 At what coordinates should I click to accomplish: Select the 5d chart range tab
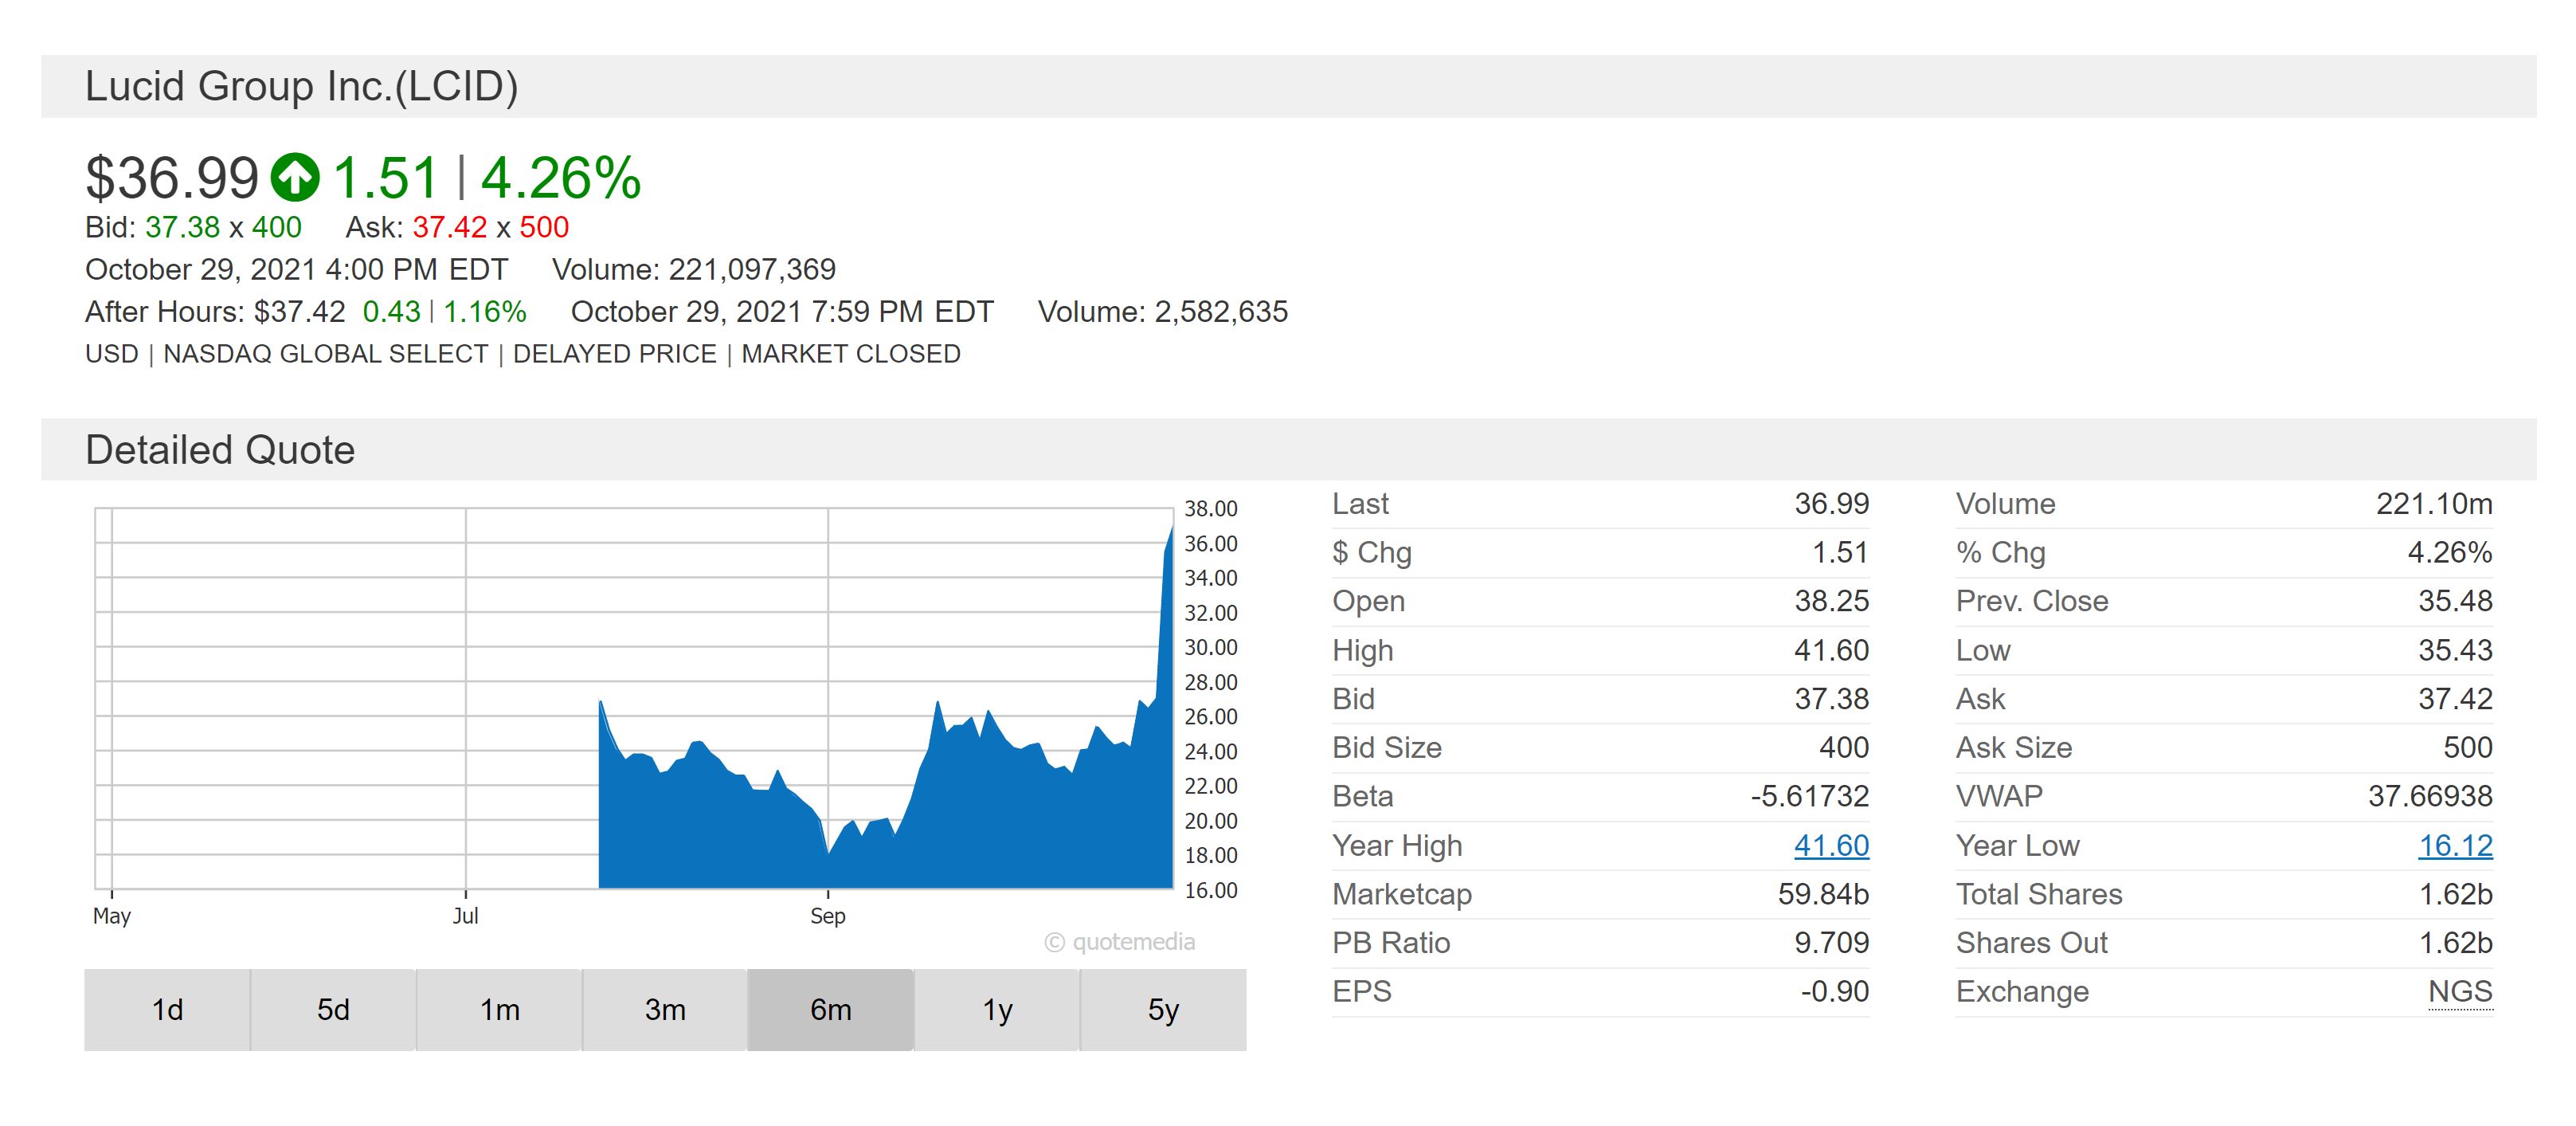[x=333, y=1010]
